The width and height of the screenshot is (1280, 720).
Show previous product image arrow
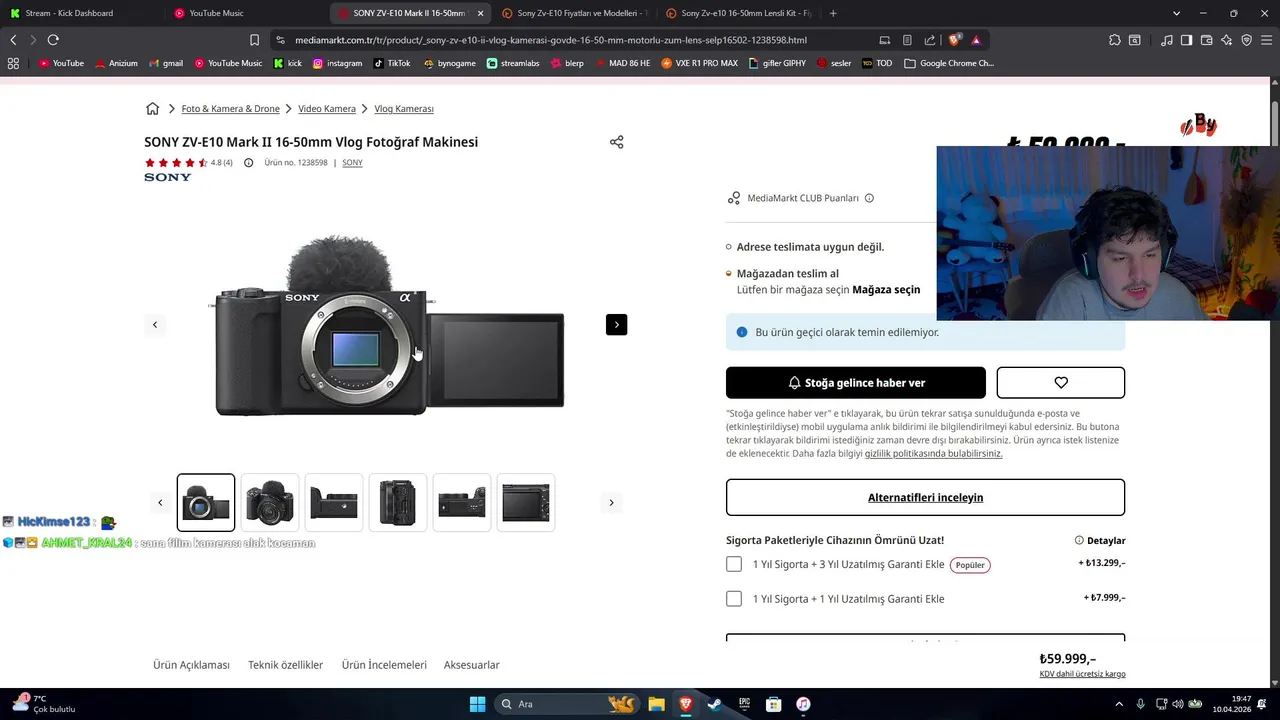pos(155,324)
